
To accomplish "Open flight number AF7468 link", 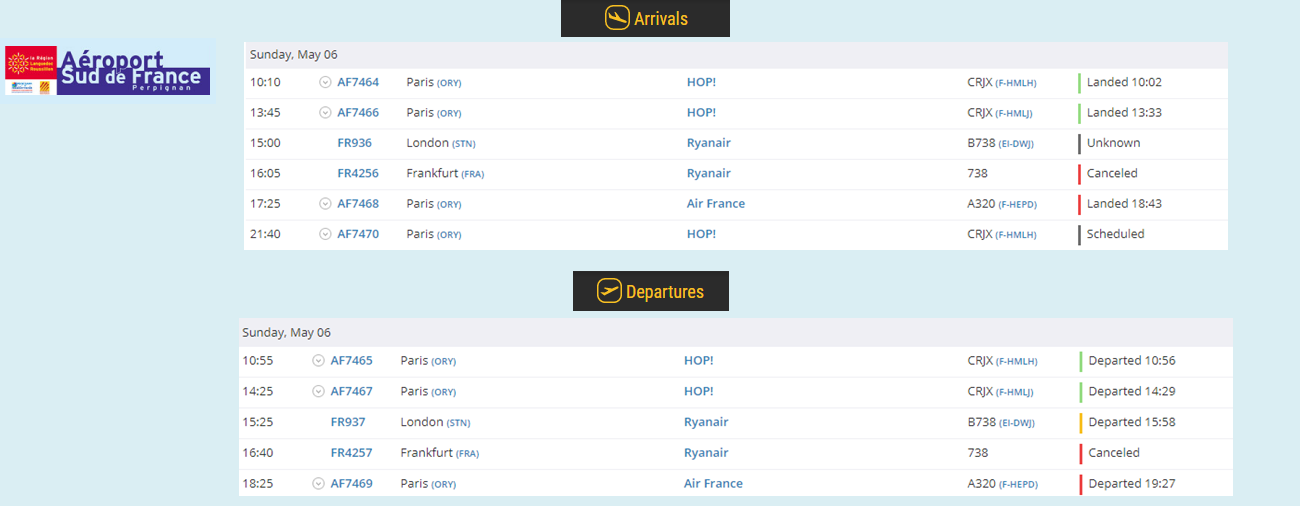I will 358,203.
